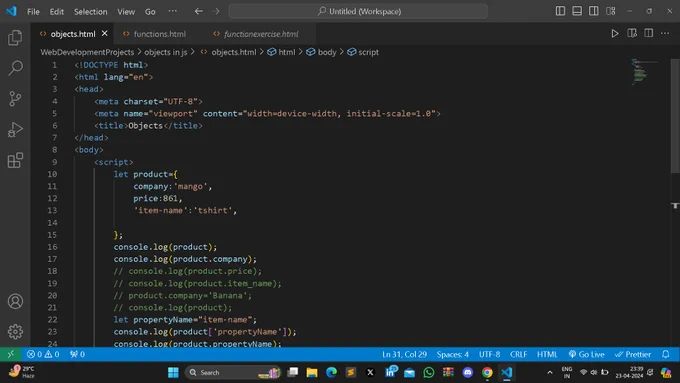680x383 pixels.
Task: Show hidden tray icons chevron
Action: click(549, 373)
